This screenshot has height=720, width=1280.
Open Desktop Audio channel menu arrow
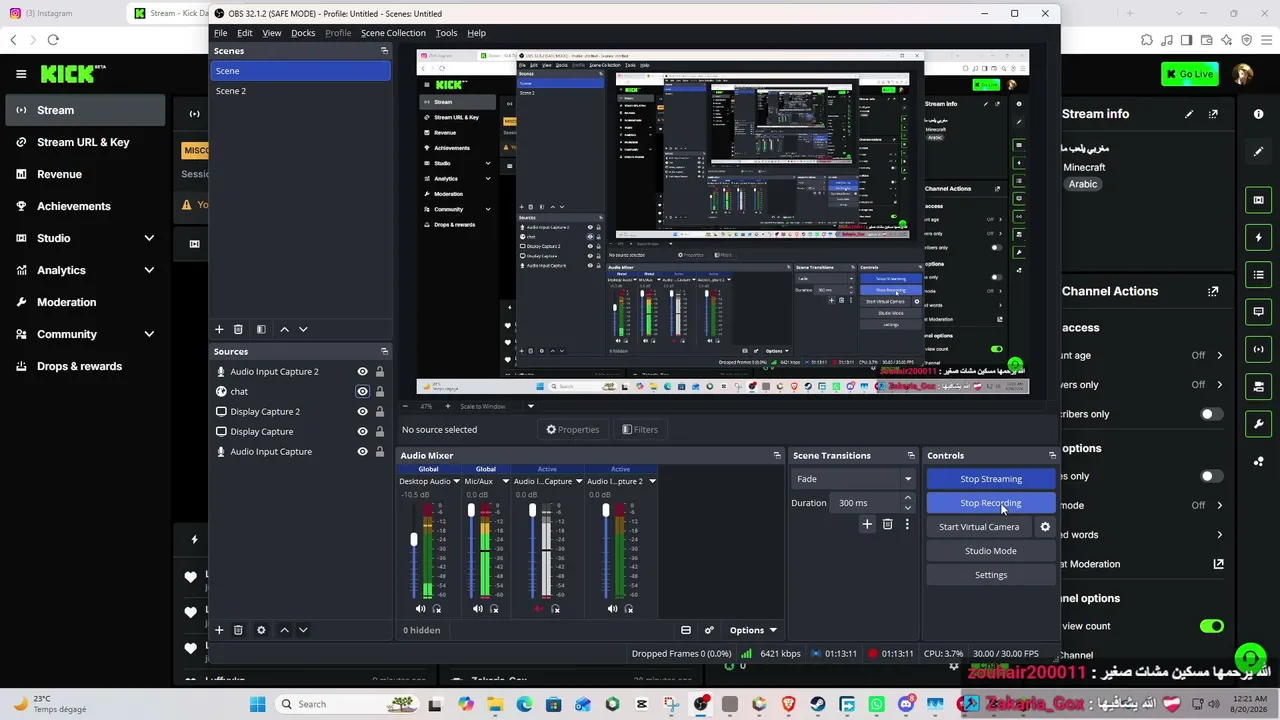tap(456, 481)
